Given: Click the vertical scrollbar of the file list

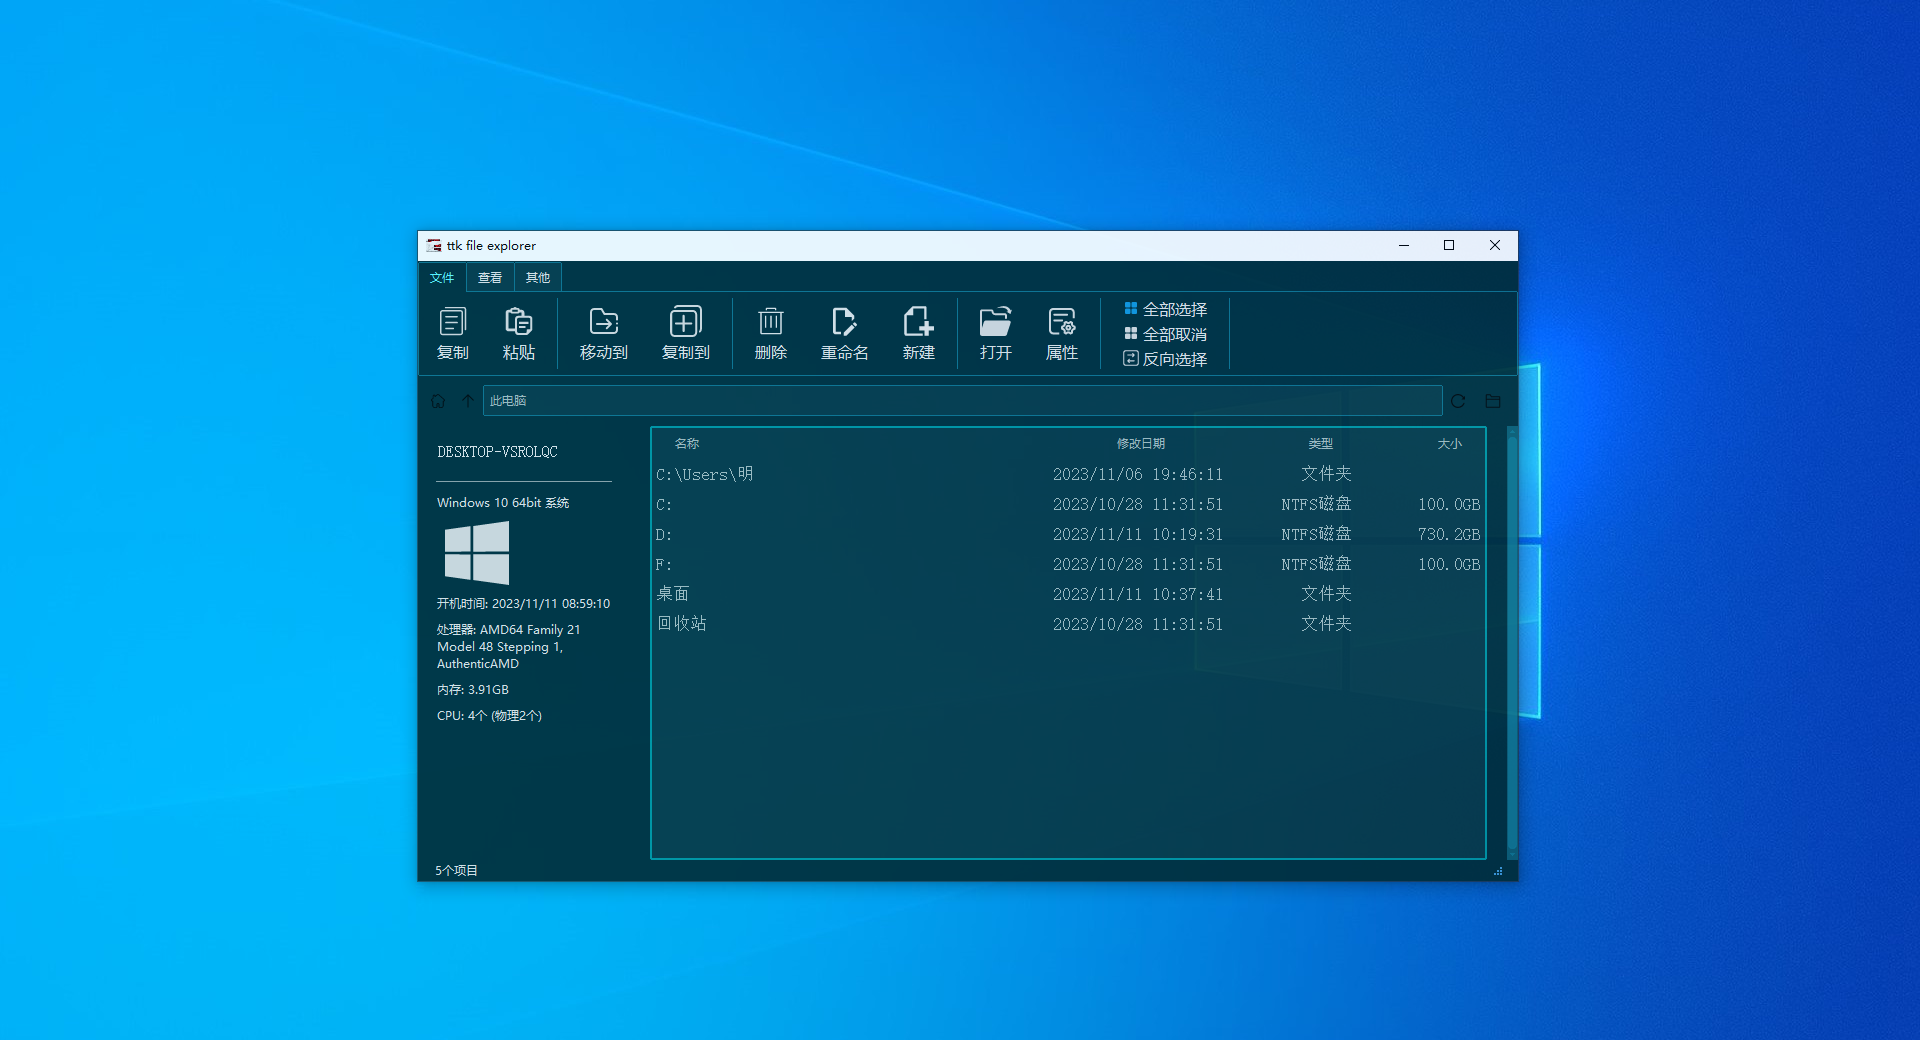Looking at the screenshot, I should (1512, 643).
